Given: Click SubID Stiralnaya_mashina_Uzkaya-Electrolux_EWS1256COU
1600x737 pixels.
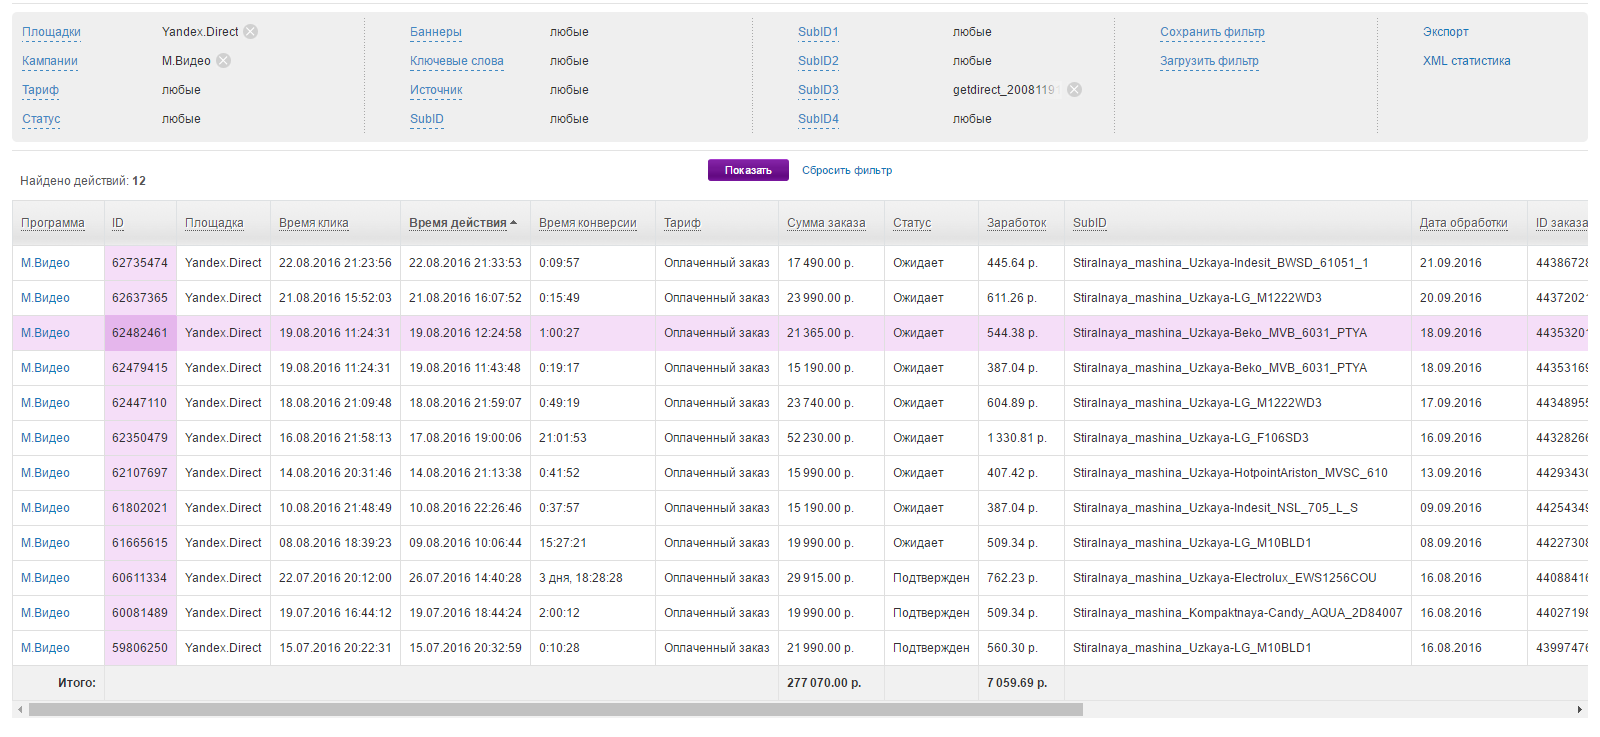Looking at the screenshot, I should (x=1225, y=578).
